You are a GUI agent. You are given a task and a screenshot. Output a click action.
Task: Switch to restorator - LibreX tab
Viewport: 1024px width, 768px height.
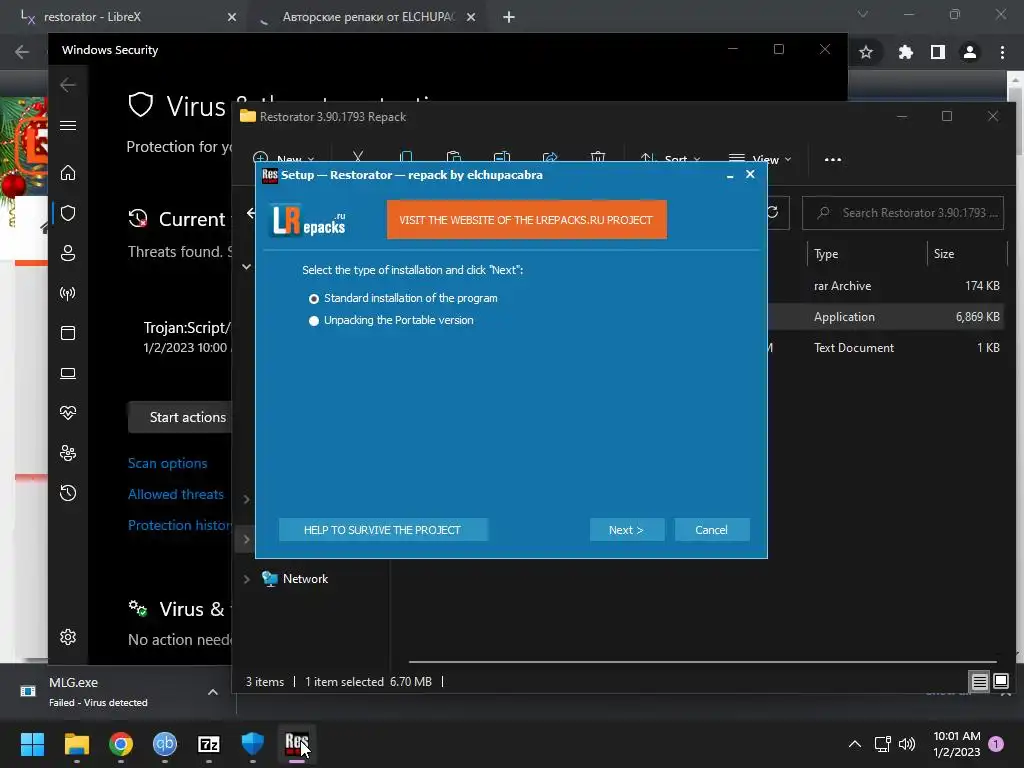125,17
